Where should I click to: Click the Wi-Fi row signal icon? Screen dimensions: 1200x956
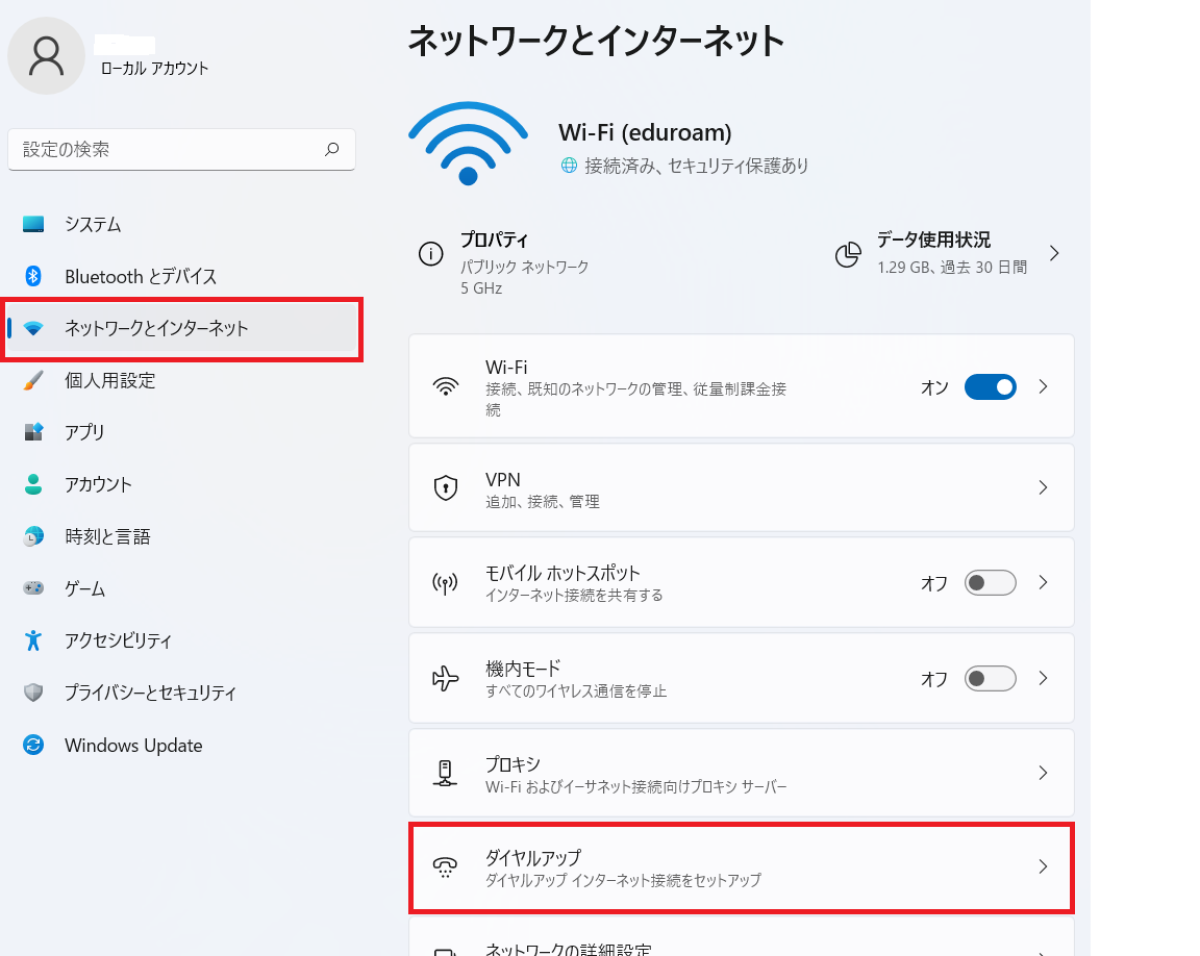445,387
